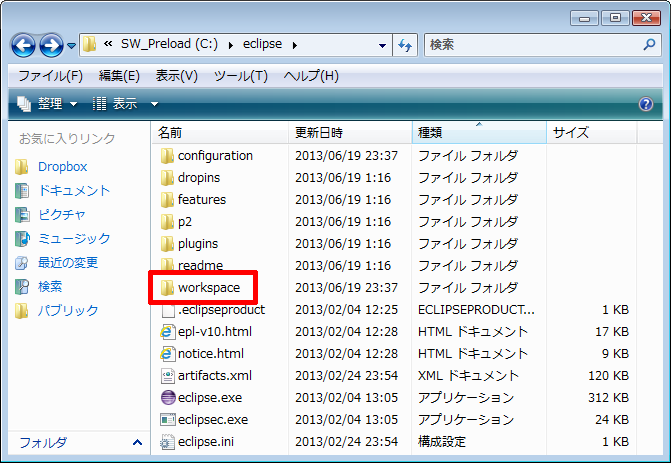
Task: Click the eclipse.ini gear file icon
Action: click(x=167, y=442)
